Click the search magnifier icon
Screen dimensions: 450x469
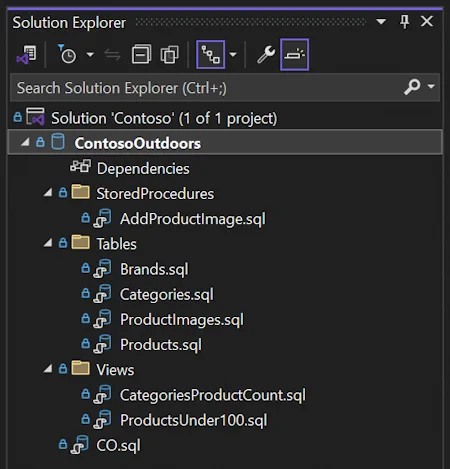pos(412,87)
